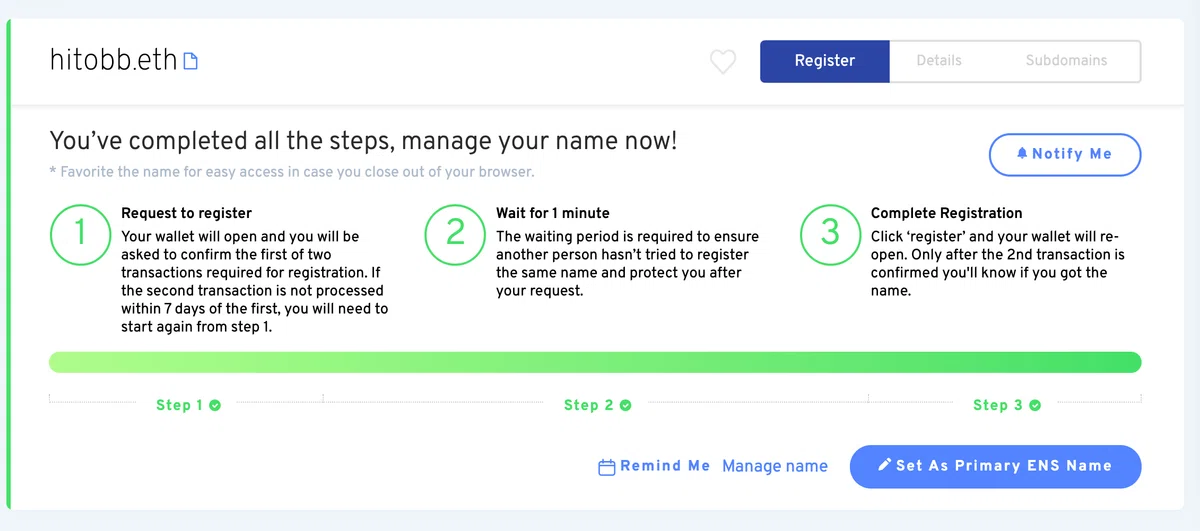Image resolution: width=1200 pixels, height=531 pixels.
Task: Click the circled number 2 step icon
Action: click(455, 234)
